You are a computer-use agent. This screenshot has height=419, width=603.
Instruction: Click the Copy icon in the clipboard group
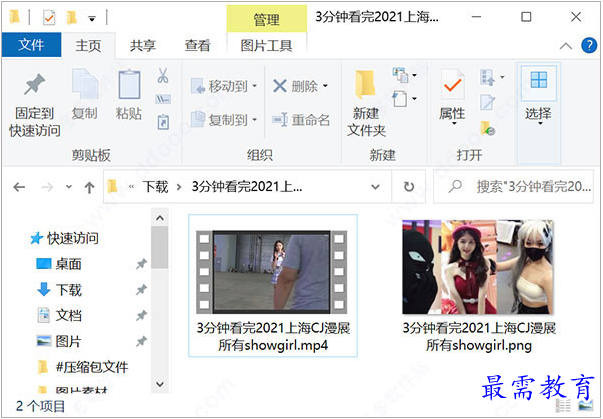pos(85,84)
